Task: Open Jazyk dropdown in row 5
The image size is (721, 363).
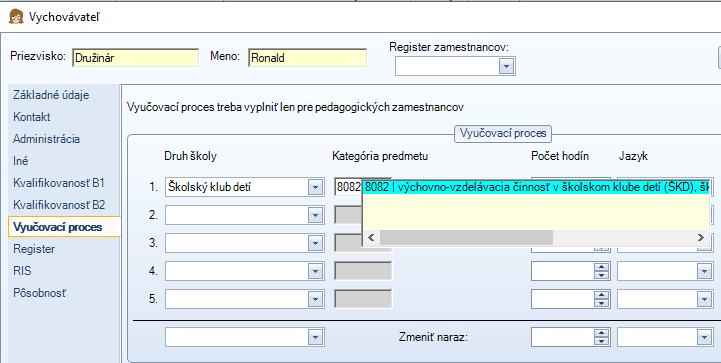Action: pos(704,300)
